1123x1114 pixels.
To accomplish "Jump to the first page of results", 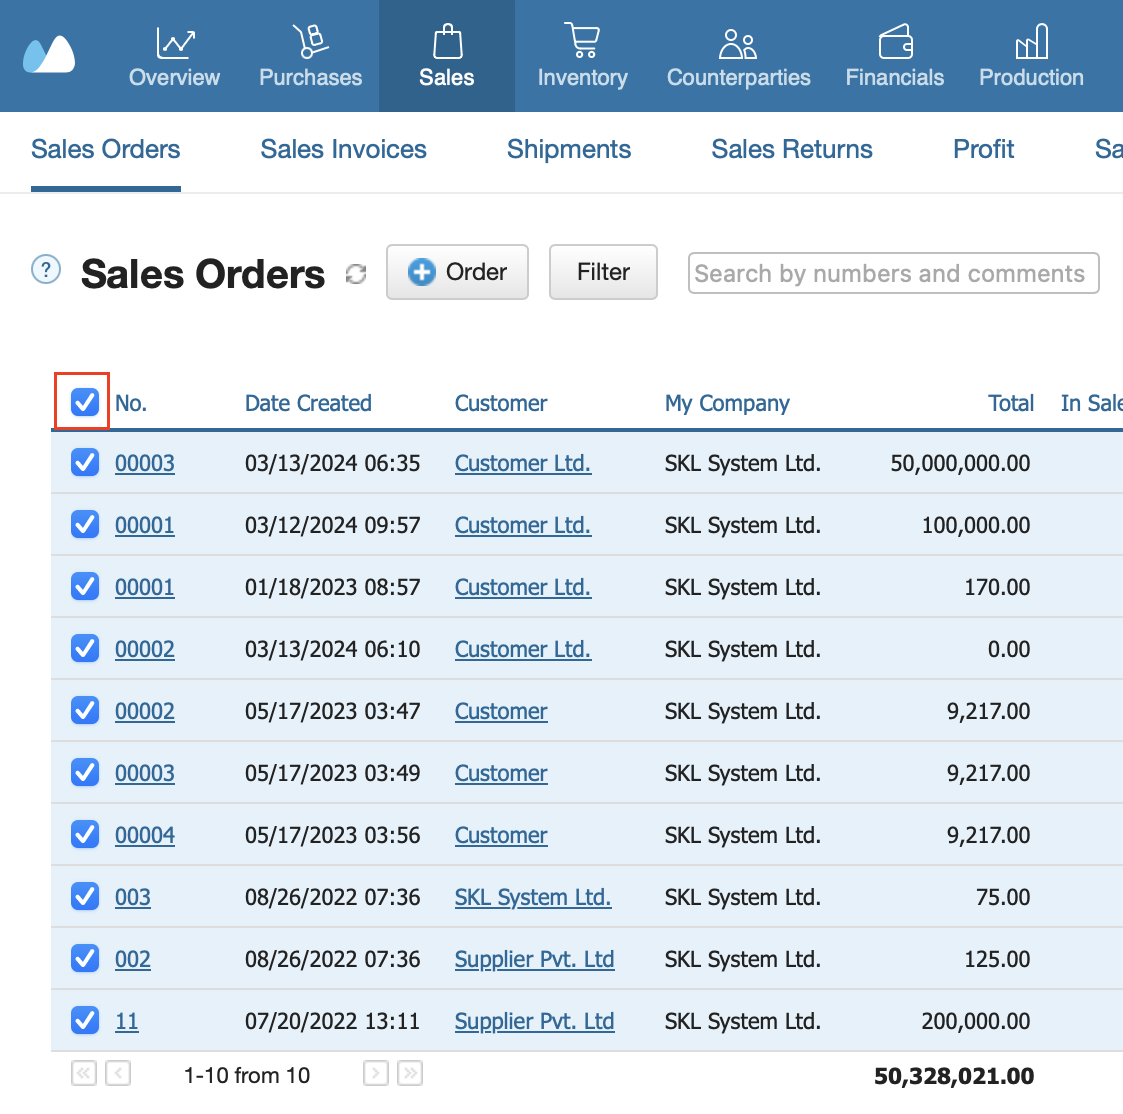I will [84, 1073].
